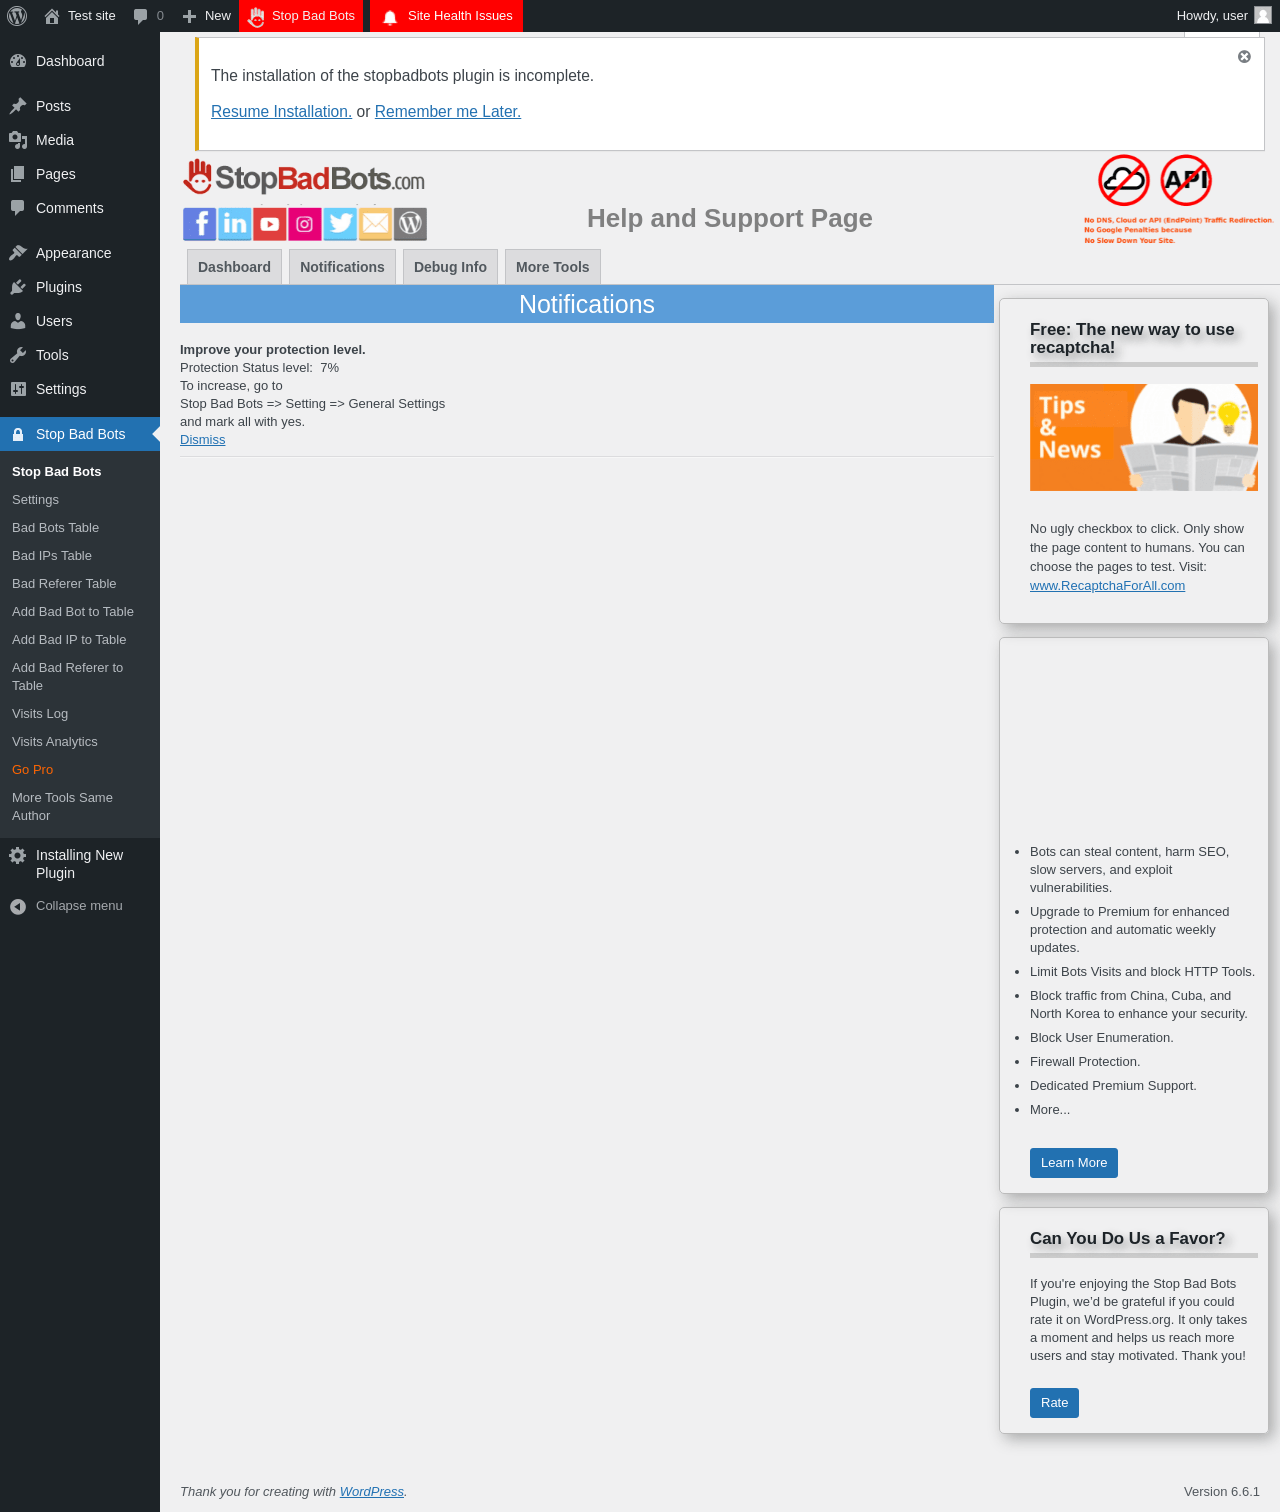Image resolution: width=1280 pixels, height=1512 pixels.
Task: Click the no-cloud redirection badge icon
Action: (1124, 180)
